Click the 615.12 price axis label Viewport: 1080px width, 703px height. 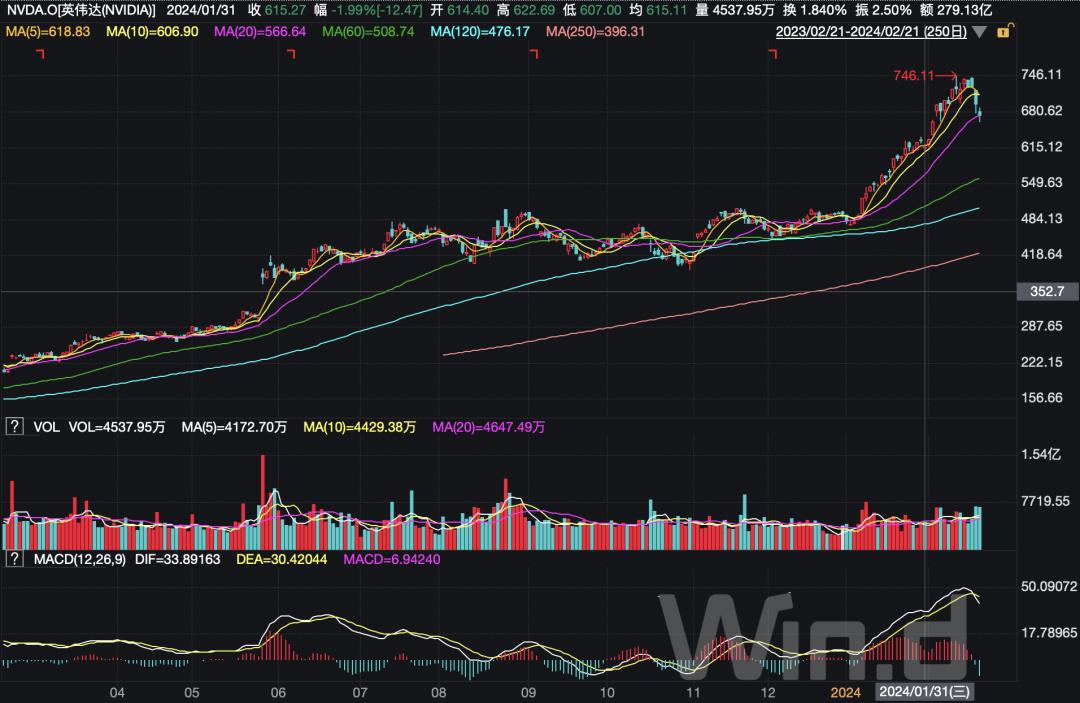click(1041, 147)
